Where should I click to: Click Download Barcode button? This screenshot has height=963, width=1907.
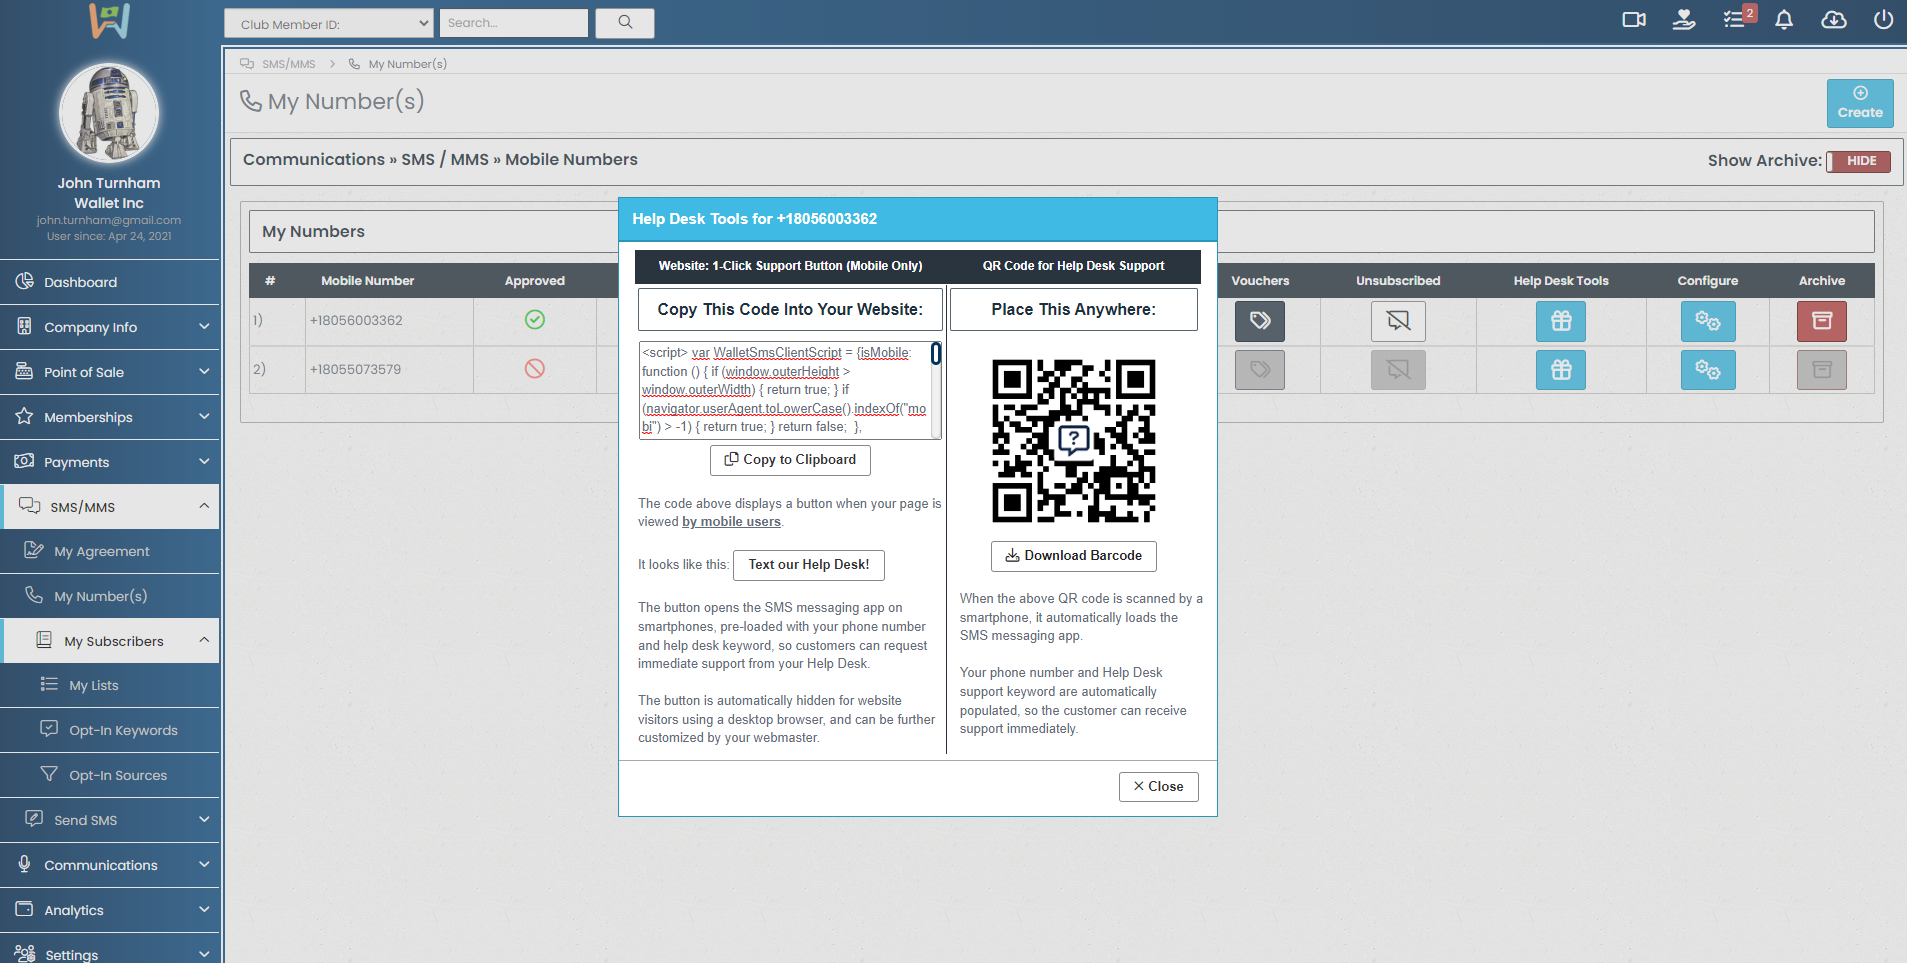pos(1073,556)
